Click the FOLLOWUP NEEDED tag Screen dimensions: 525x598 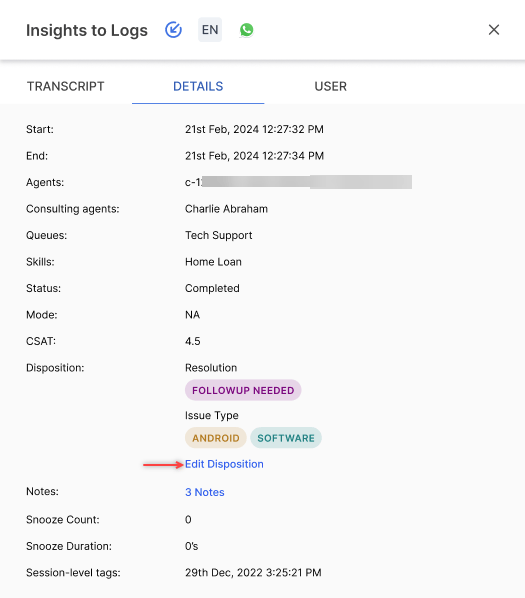pyautogui.click(x=243, y=390)
